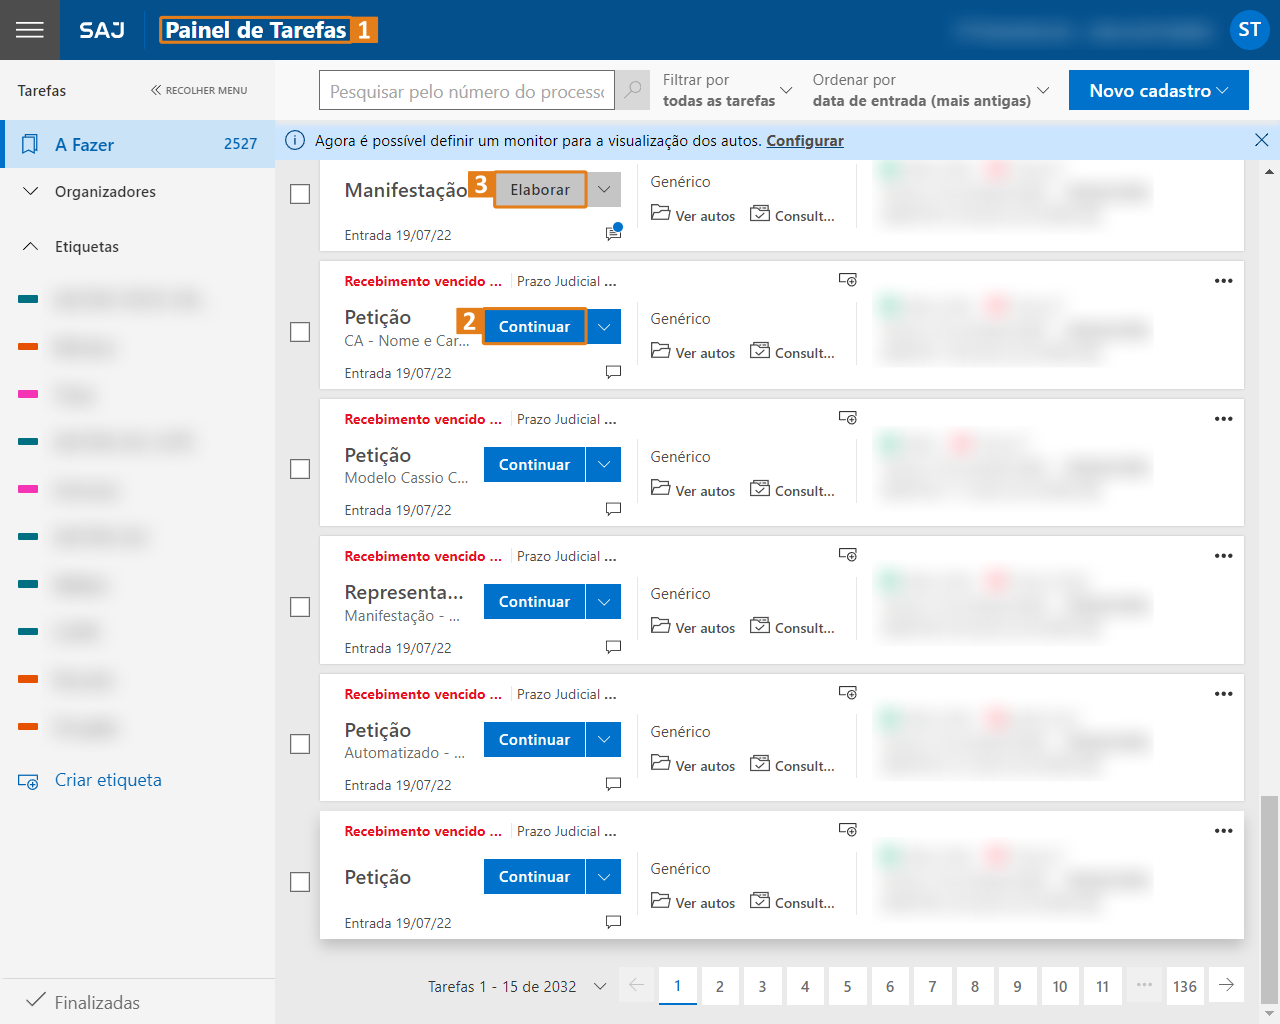The height and width of the screenshot is (1024, 1280).
Task: Open the Configurar link in banner
Action: (x=804, y=141)
